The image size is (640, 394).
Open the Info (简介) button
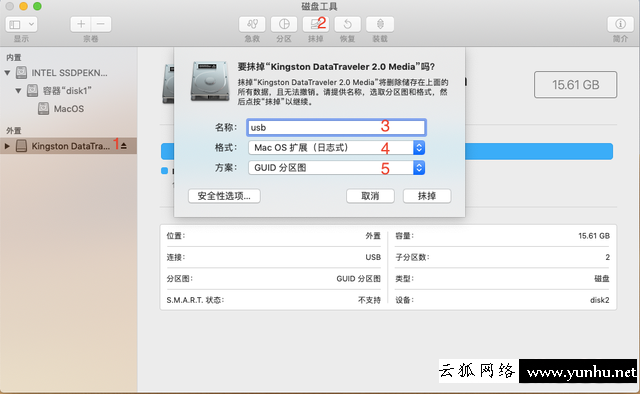click(x=620, y=24)
